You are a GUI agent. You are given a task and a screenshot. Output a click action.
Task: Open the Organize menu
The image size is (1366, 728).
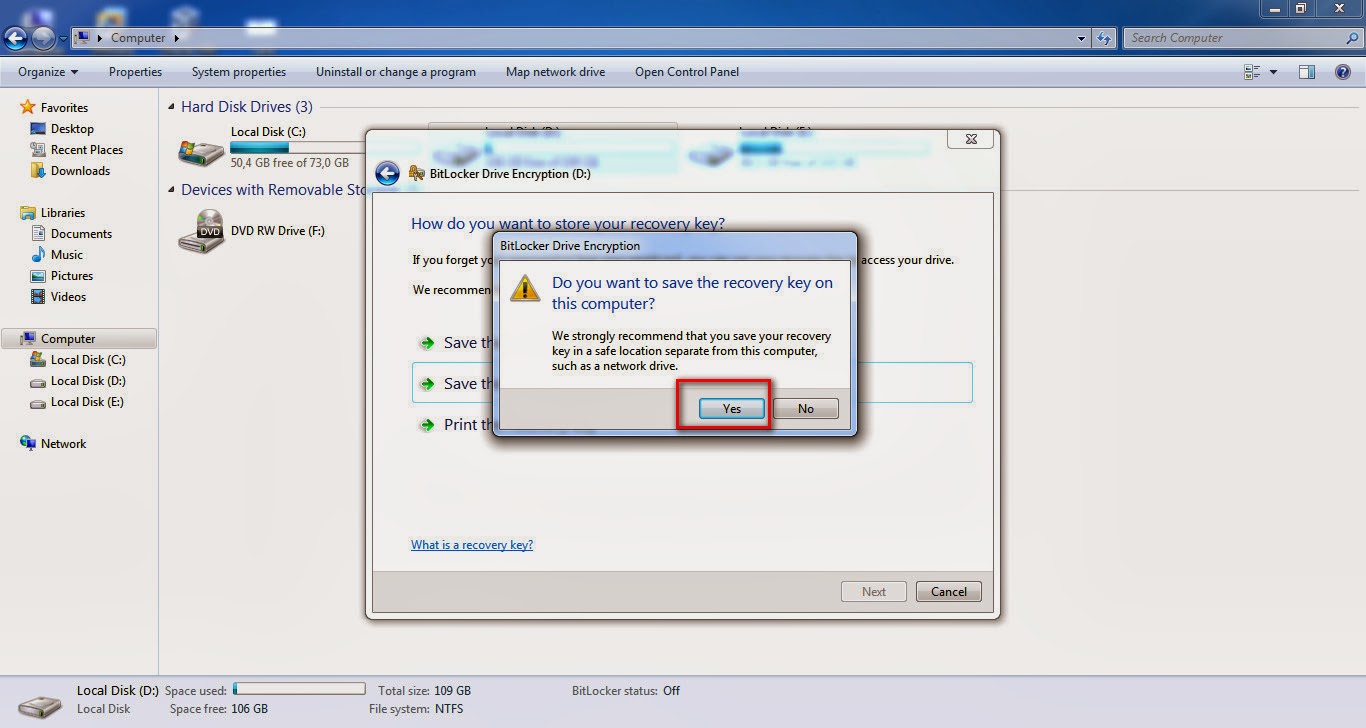pyautogui.click(x=48, y=72)
